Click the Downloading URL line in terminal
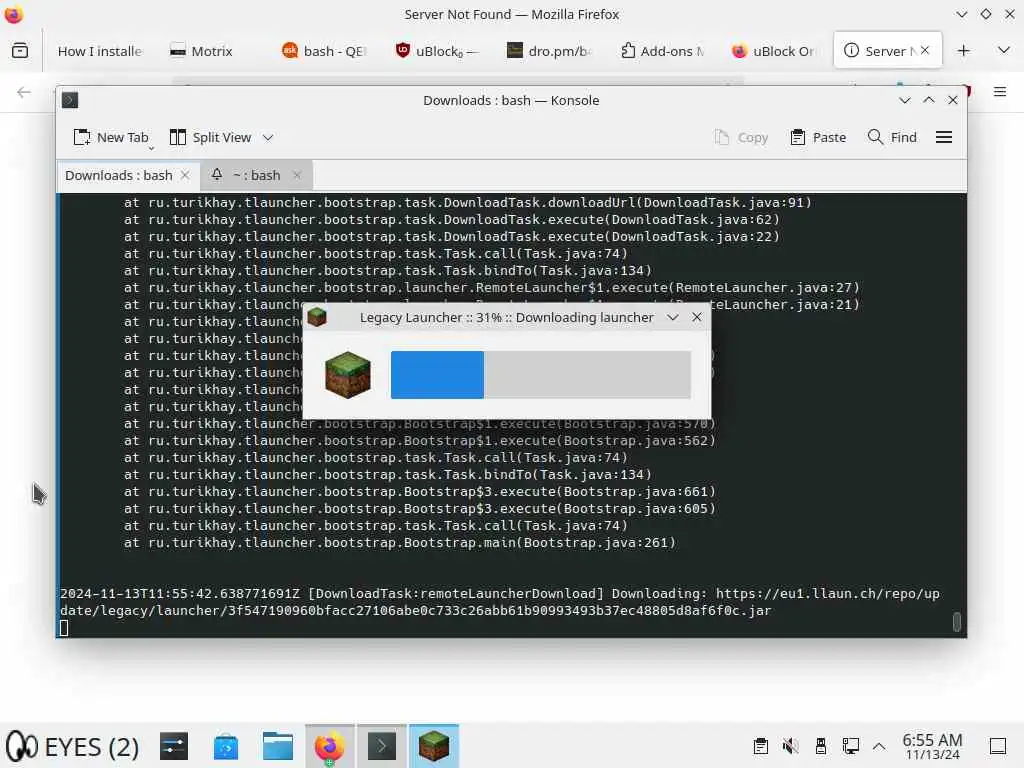This screenshot has height=768, width=1024. (x=500, y=602)
